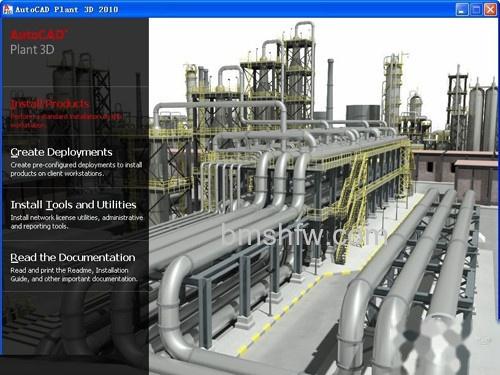Click the bmshfw.com watermark on the image
The width and height of the screenshot is (500, 375).
click(304, 235)
